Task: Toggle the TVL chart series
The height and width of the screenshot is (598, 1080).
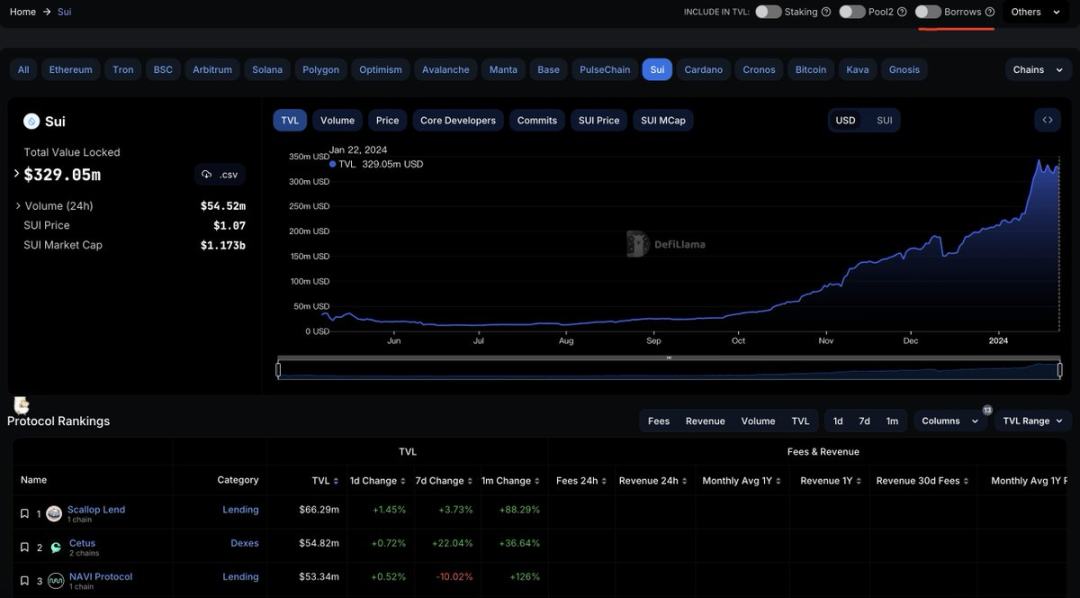Action: [290, 120]
